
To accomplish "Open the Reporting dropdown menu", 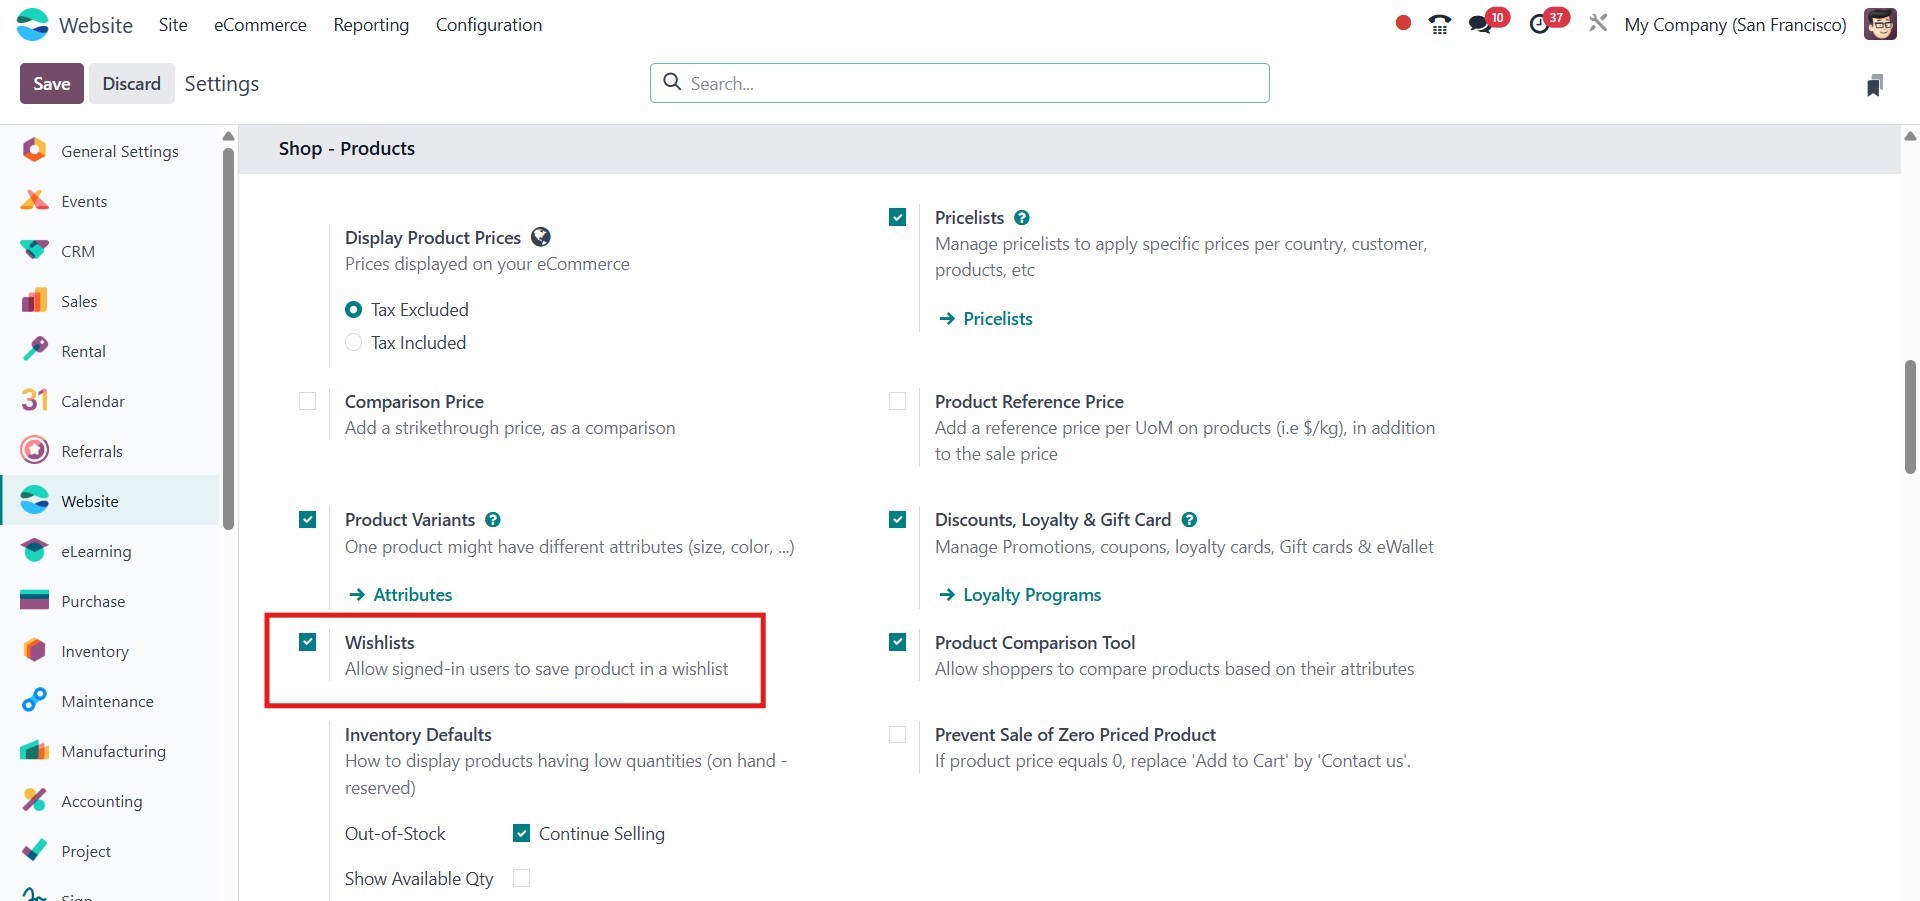I will pos(371,25).
